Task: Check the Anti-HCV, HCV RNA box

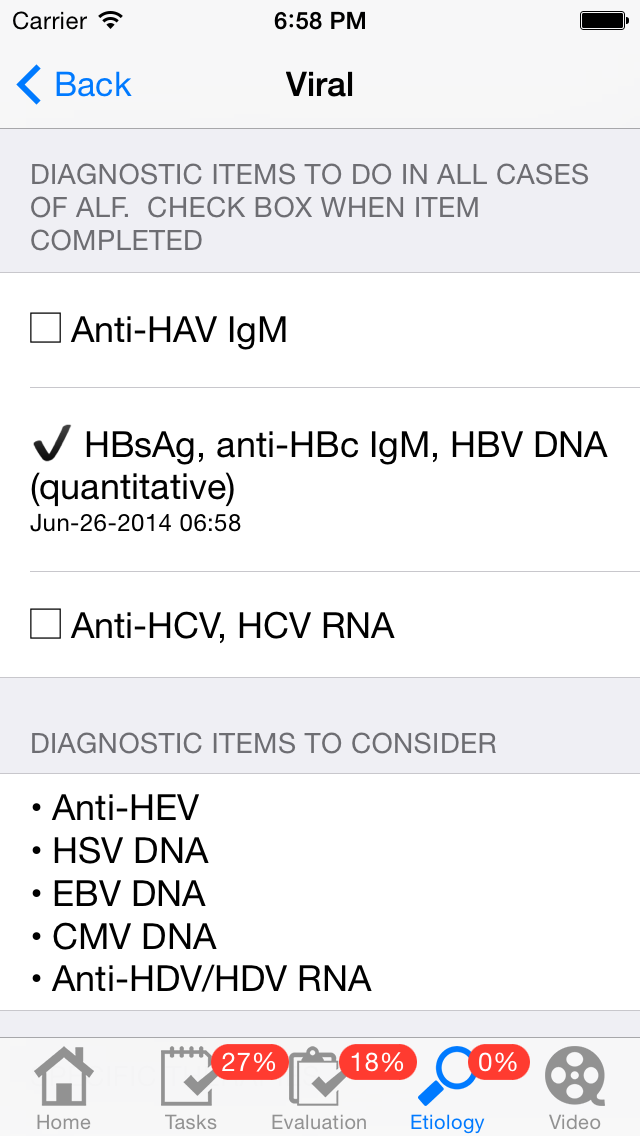Action: pos(45,624)
